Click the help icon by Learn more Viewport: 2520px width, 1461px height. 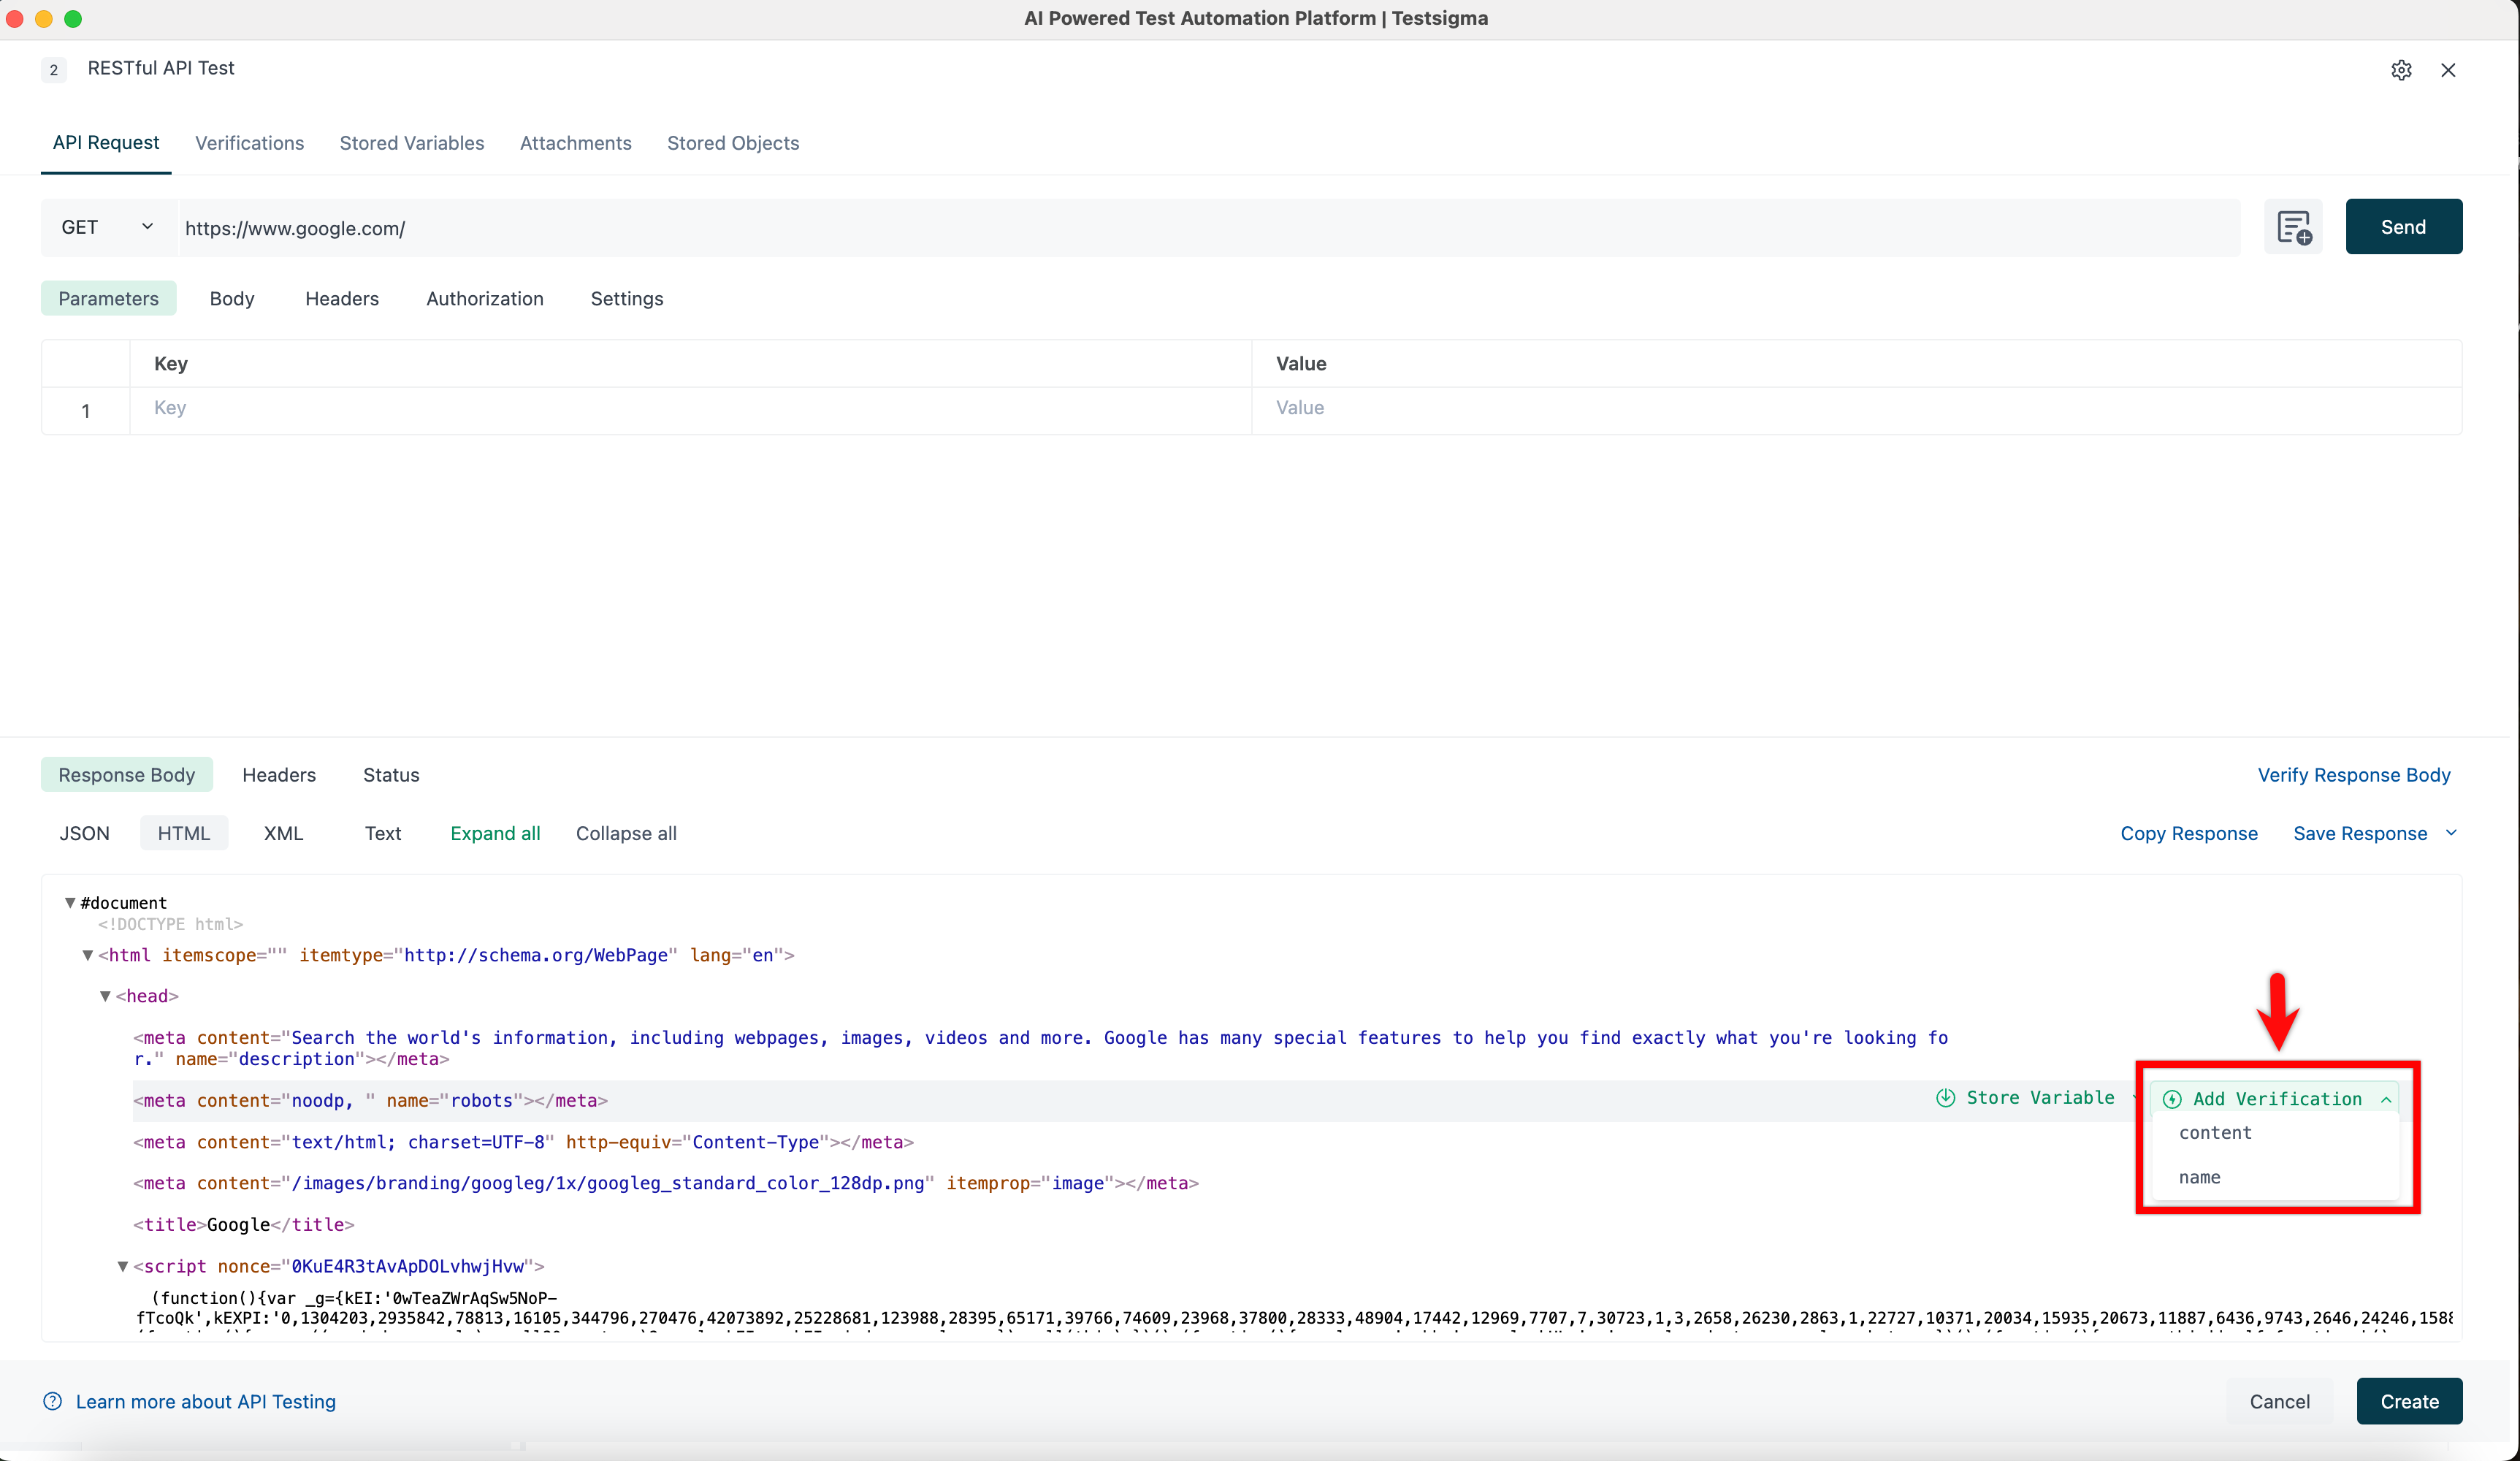pos(53,1401)
